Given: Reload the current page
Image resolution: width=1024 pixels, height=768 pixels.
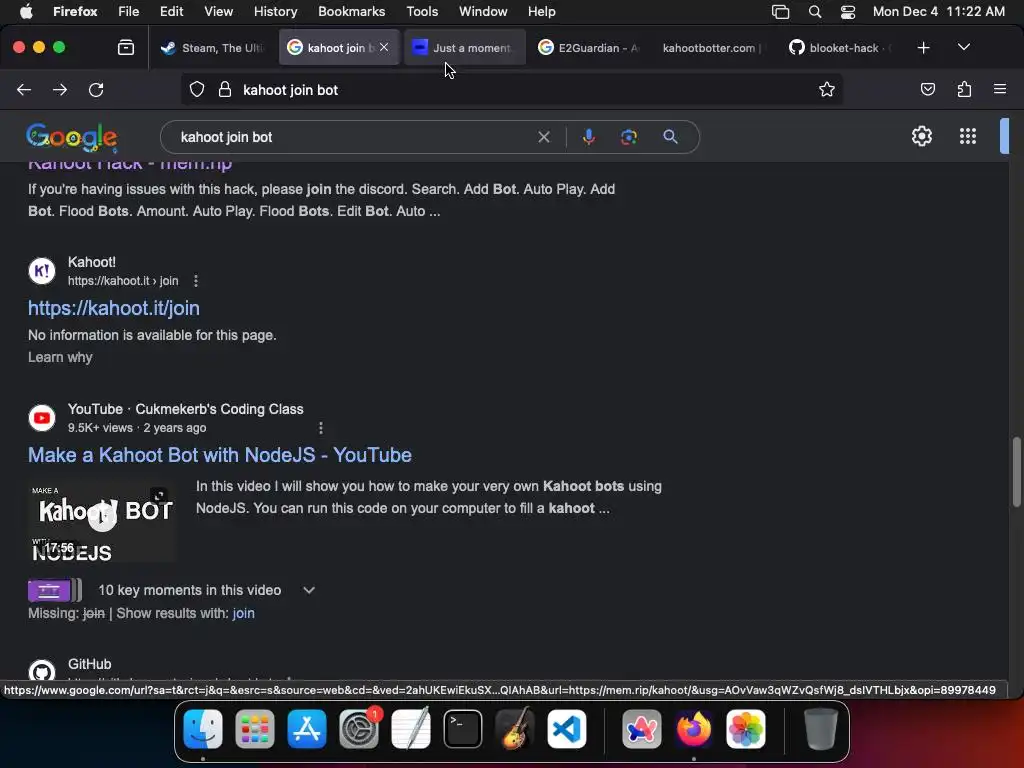Looking at the screenshot, I should [x=96, y=90].
